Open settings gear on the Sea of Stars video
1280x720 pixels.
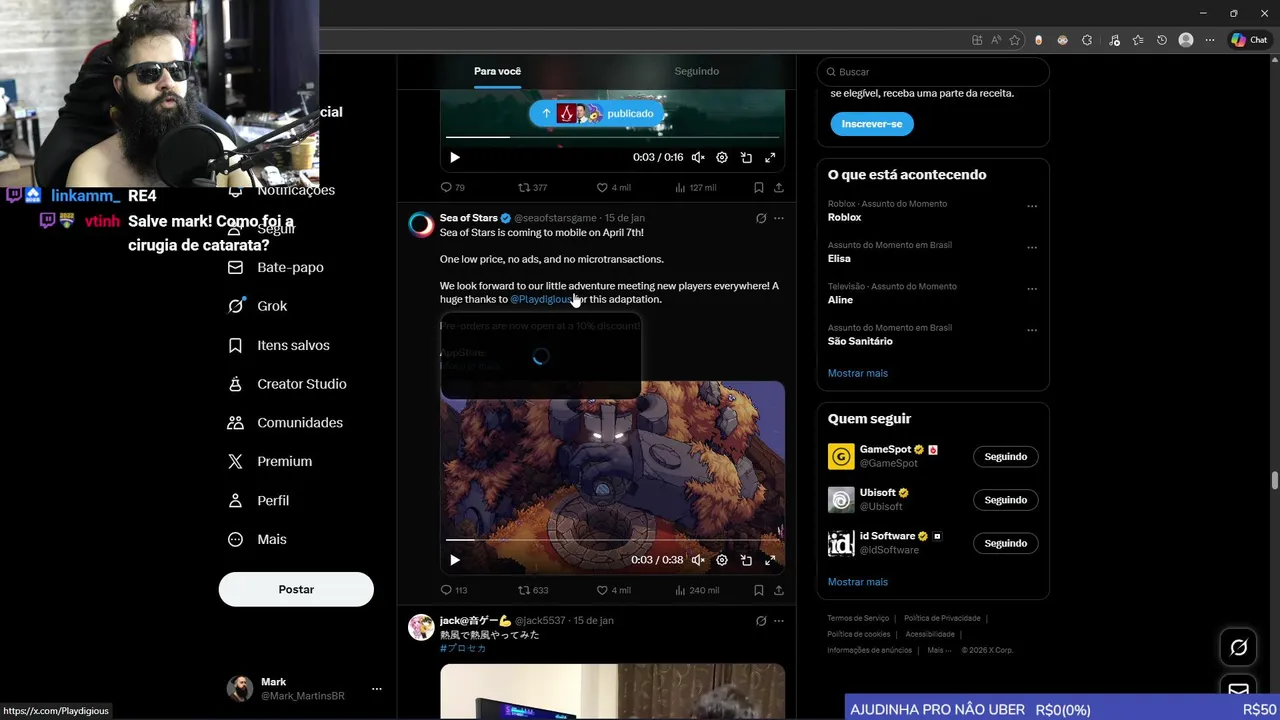(x=722, y=560)
